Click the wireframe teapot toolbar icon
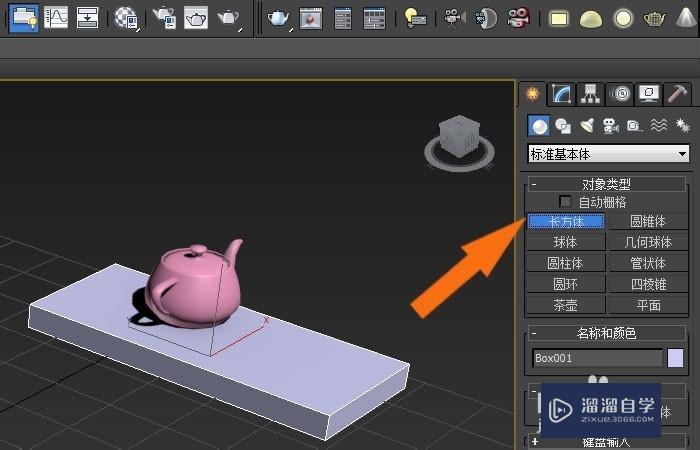This screenshot has height=450, width=700. click(654, 18)
